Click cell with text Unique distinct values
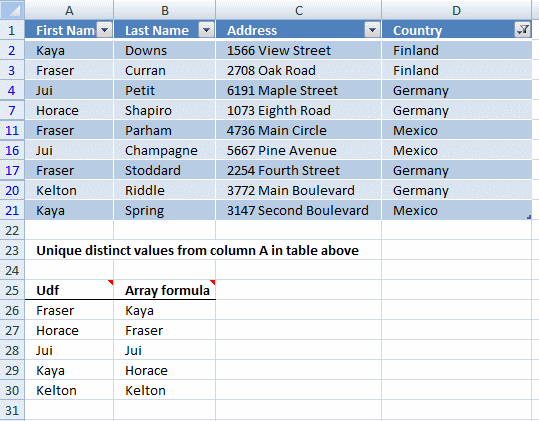 [197, 251]
